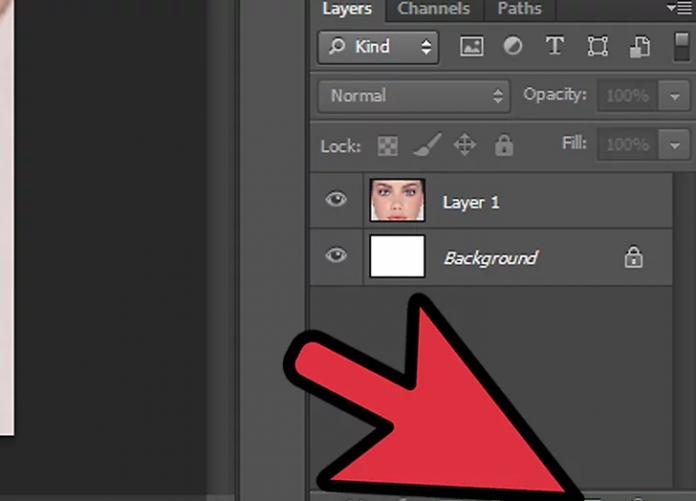This screenshot has height=501, width=696.
Task: Click the lock image pixels brush icon
Action: (x=425, y=146)
